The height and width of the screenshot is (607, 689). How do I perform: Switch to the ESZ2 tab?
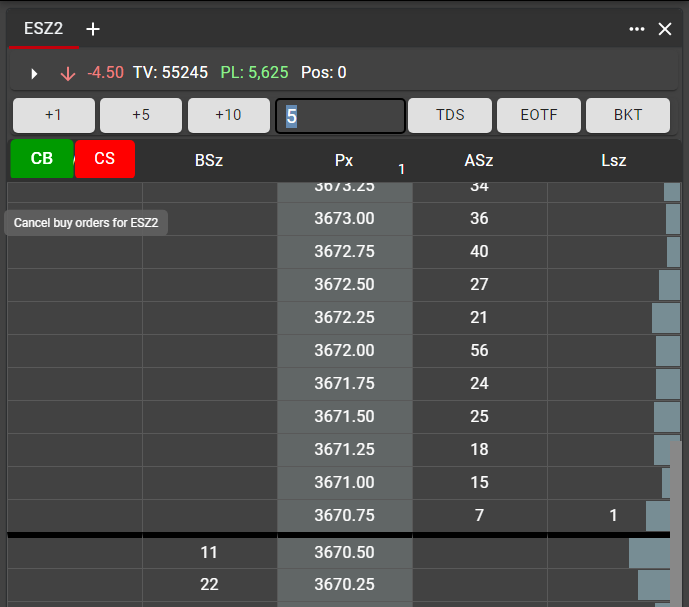tap(44, 29)
